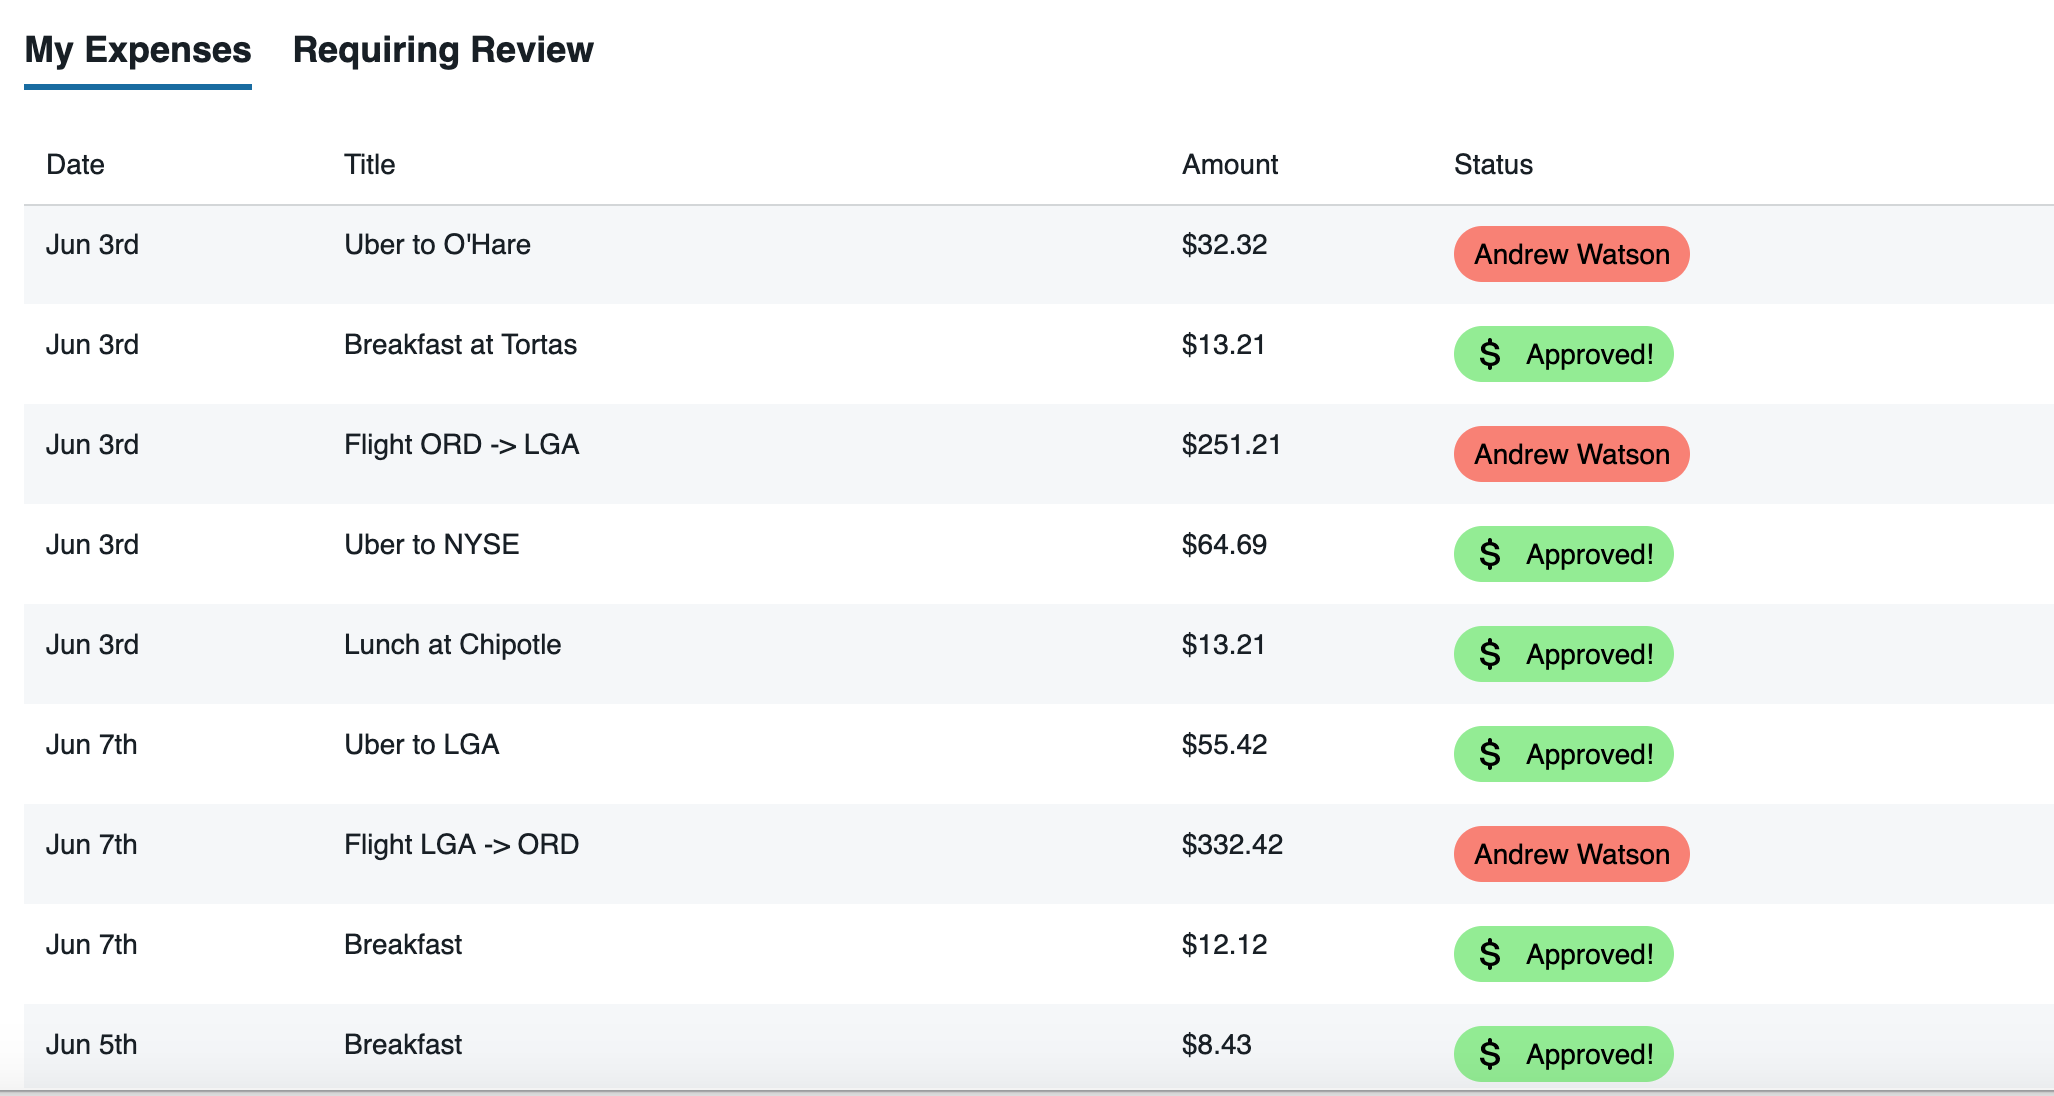Switch to the Requiring Review tab
The image size is (2054, 1096).
443,50
